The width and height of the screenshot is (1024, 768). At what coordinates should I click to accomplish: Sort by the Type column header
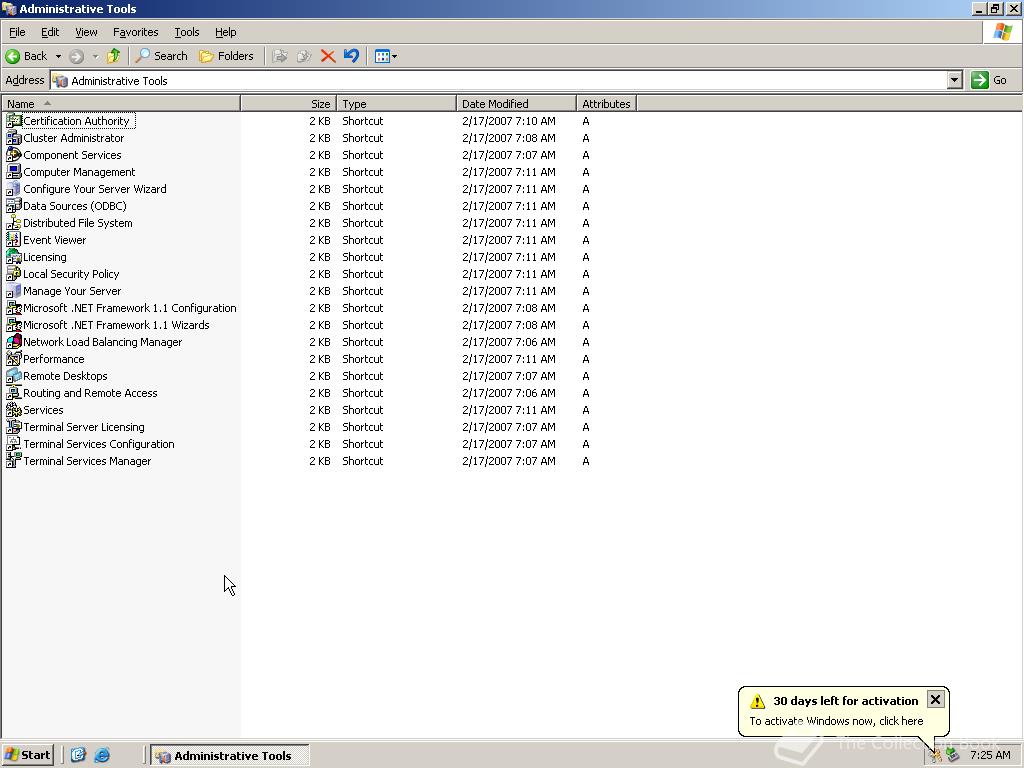(x=396, y=104)
